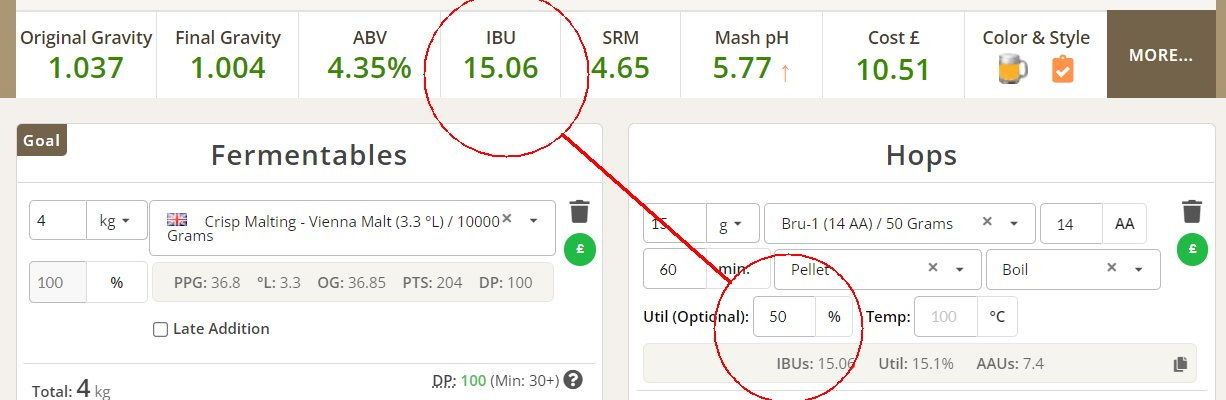1226x400 pixels.
Task: Click the Goal tab on Fermentables
Action: point(42,141)
